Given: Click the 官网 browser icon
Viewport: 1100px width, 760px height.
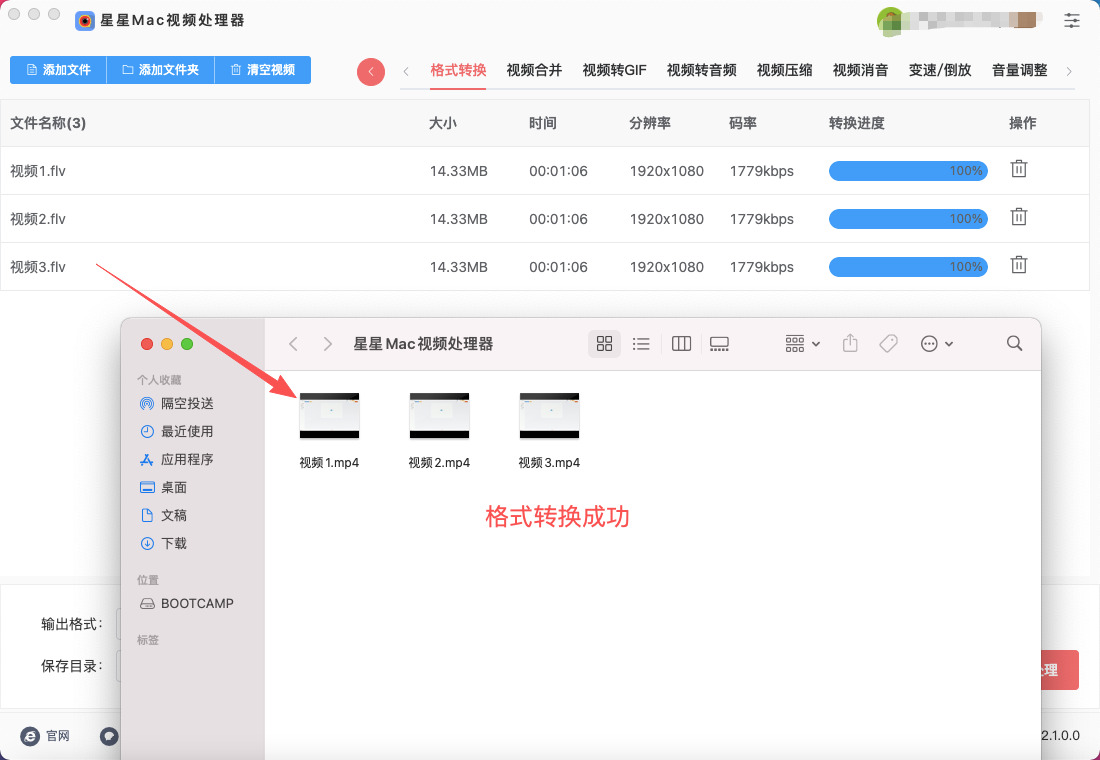Looking at the screenshot, I should (30, 736).
